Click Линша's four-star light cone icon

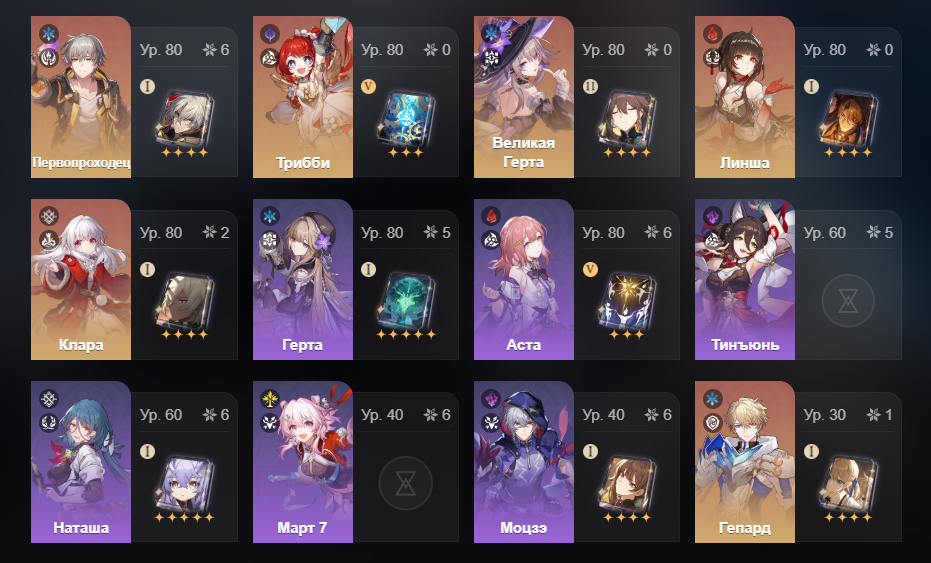pos(848,119)
